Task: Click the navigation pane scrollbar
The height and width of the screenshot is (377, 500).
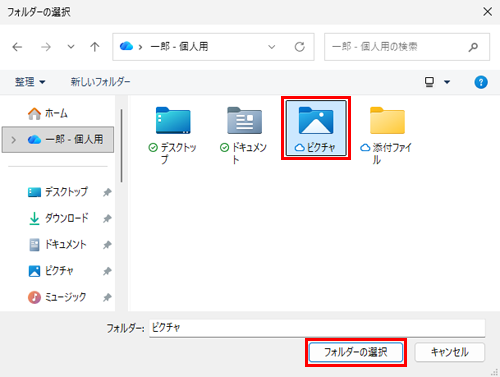Action: [x=121, y=145]
